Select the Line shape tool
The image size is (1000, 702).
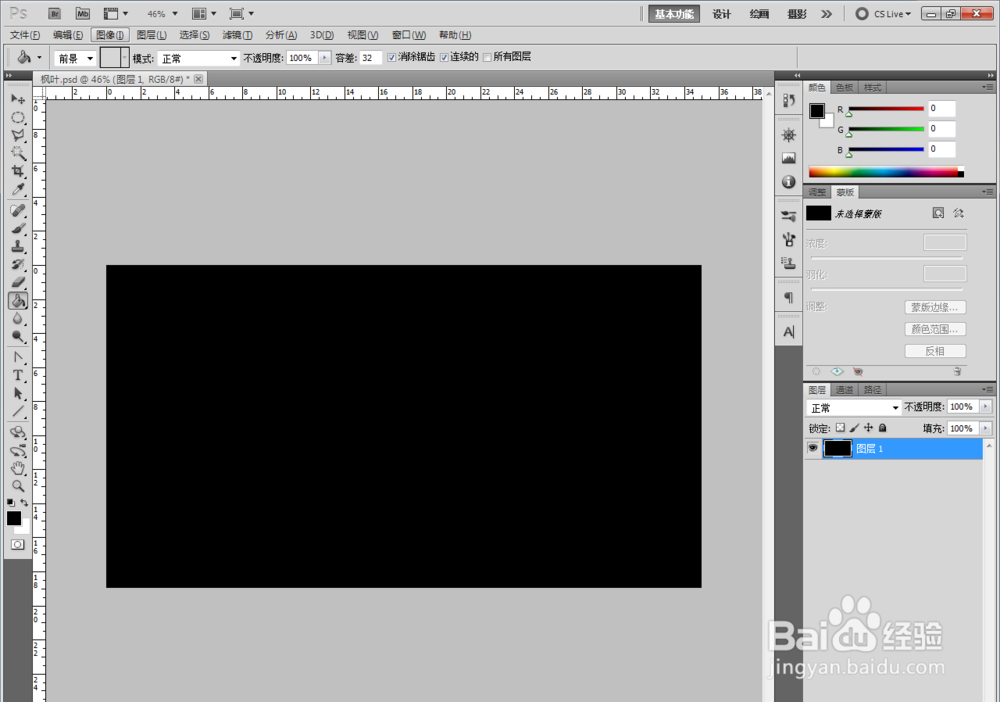tap(18, 411)
